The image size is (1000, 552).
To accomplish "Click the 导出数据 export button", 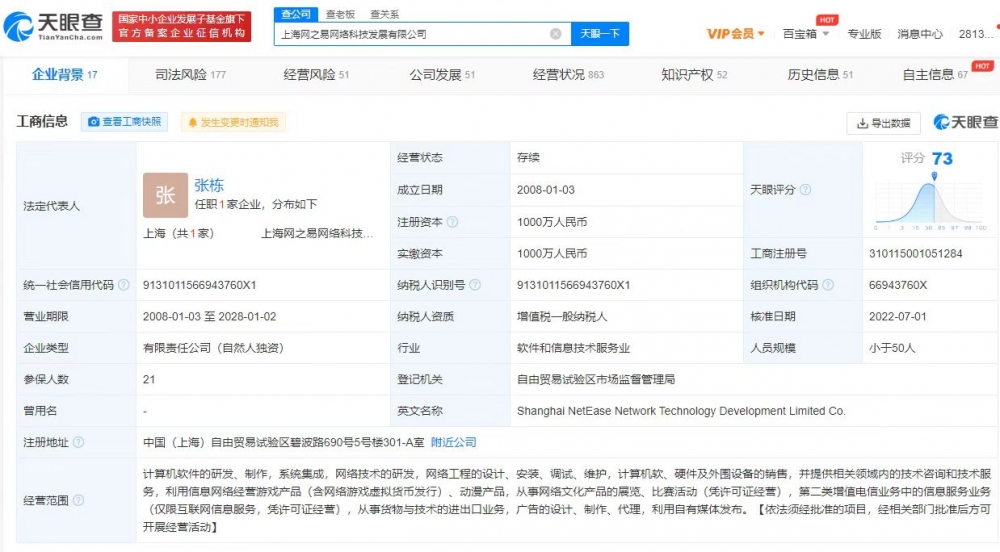I will coord(883,123).
